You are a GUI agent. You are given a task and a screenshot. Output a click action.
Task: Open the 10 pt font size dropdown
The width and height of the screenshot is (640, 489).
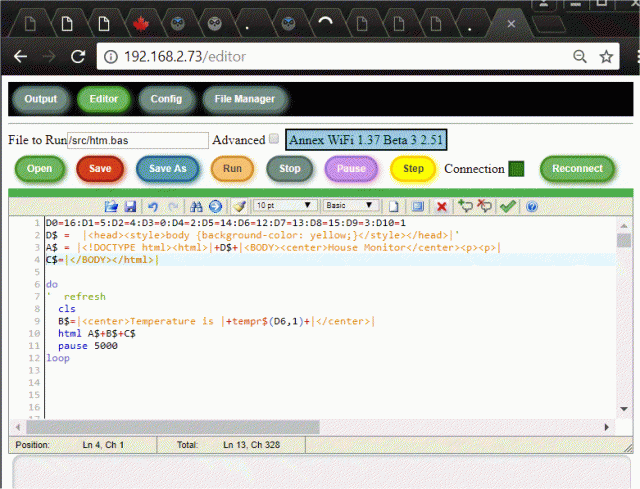(284, 206)
